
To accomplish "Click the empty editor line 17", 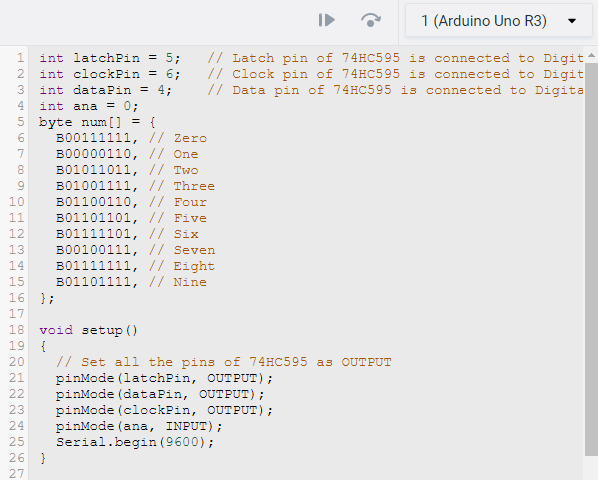I will coord(306,314).
